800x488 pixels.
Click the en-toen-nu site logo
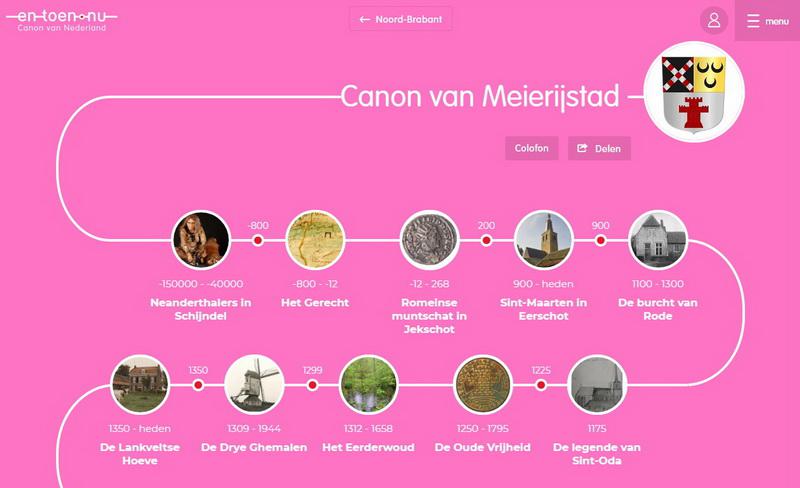pos(62,20)
